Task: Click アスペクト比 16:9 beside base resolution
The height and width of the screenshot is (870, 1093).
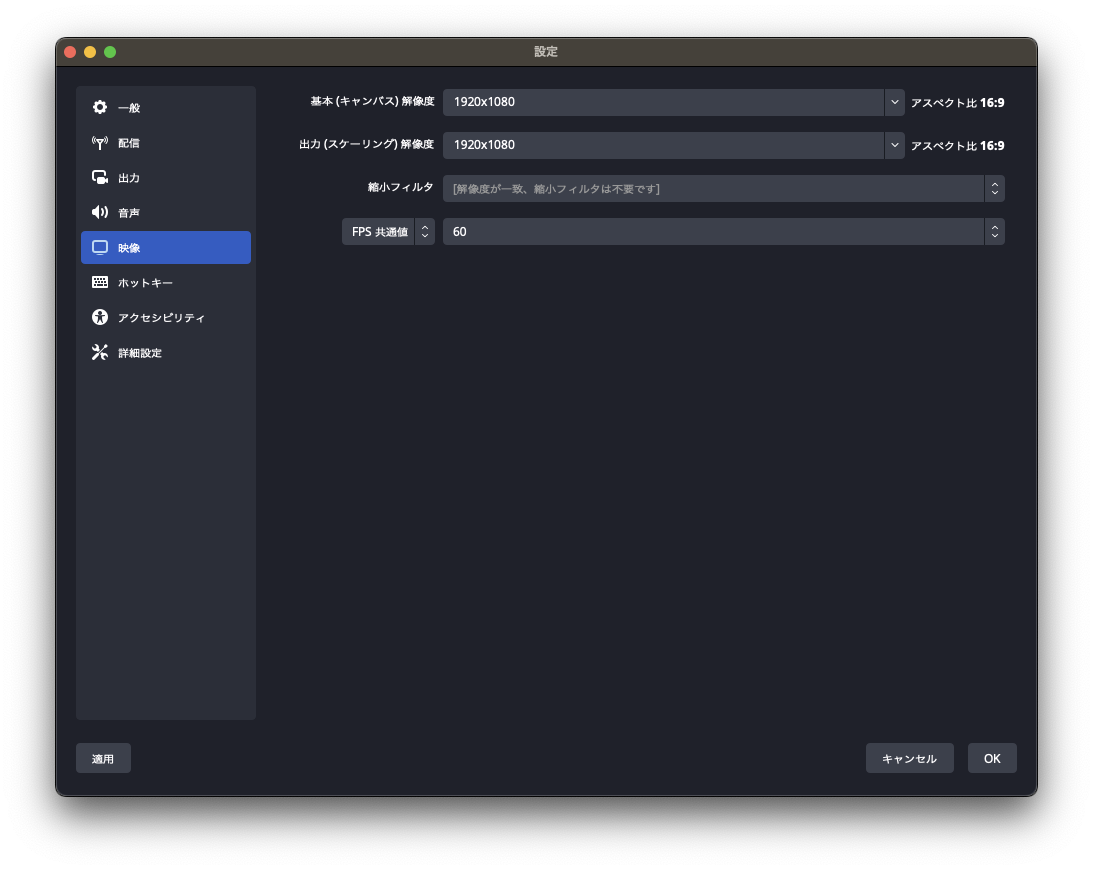Action: [958, 103]
